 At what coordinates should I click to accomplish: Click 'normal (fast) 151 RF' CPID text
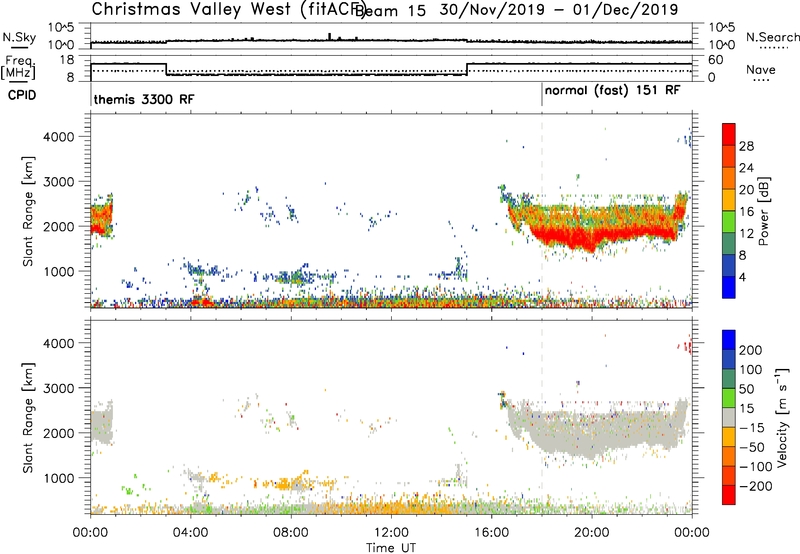(x=612, y=90)
